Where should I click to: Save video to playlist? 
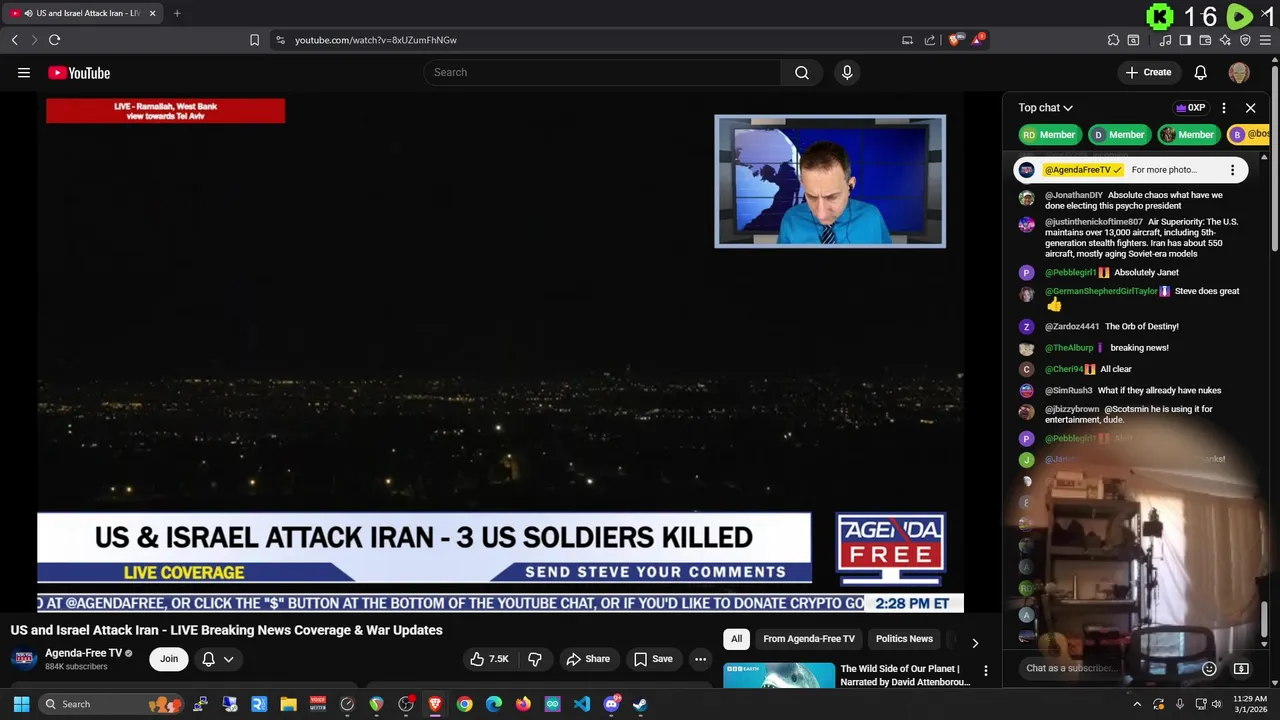[x=653, y=658]
